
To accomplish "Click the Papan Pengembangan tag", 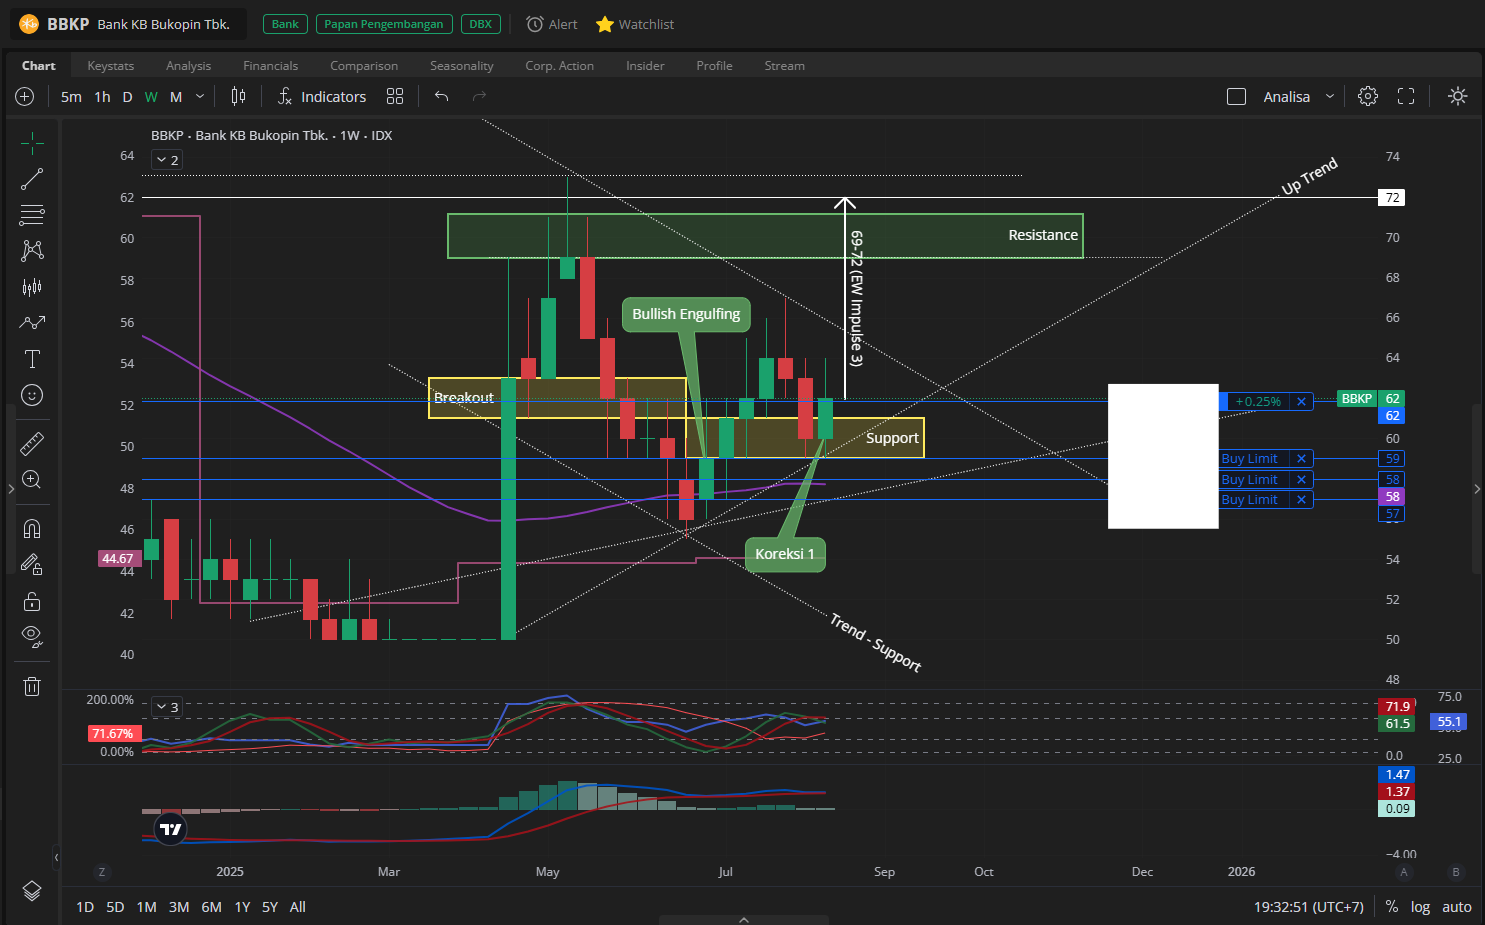I will click(x=384, y=24).
